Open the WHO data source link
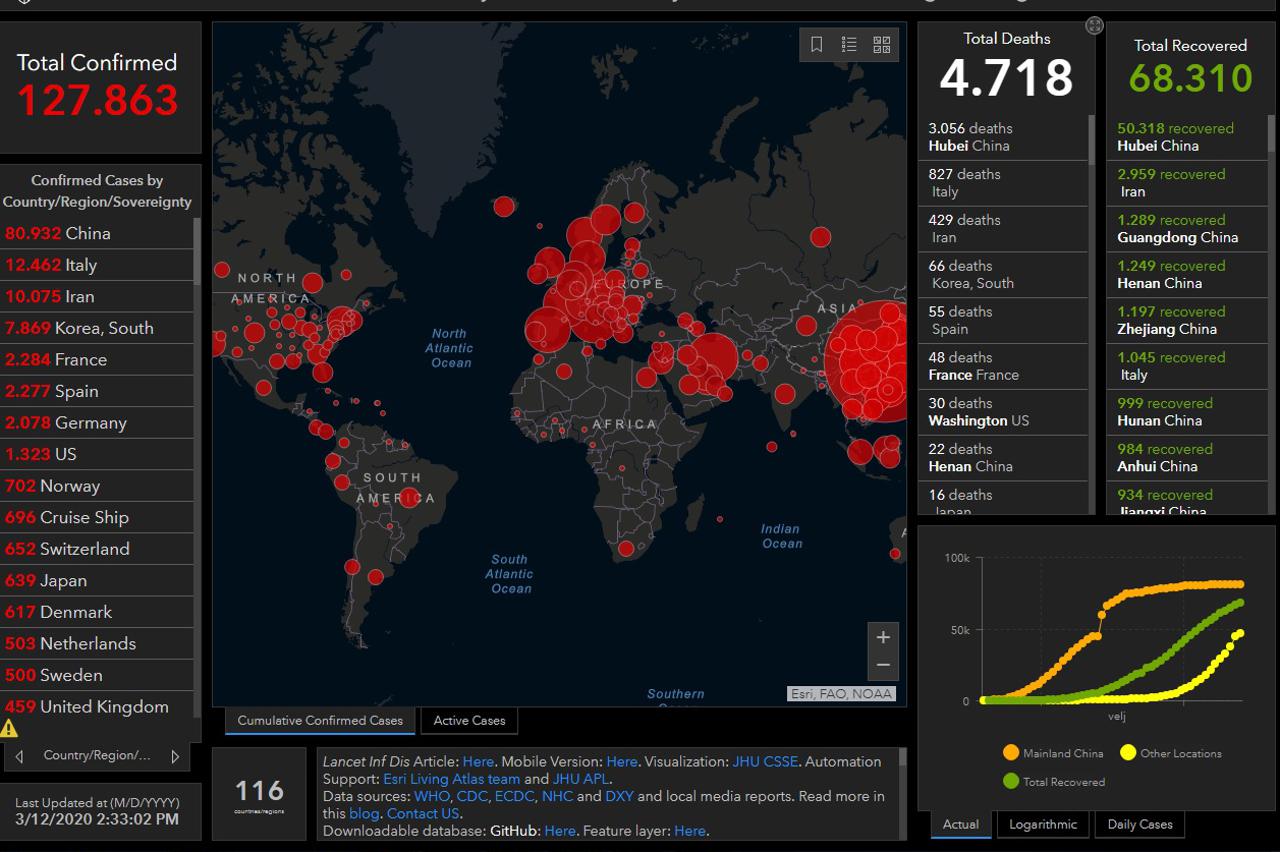1280x852 pixels. click(x=429, y=796)
